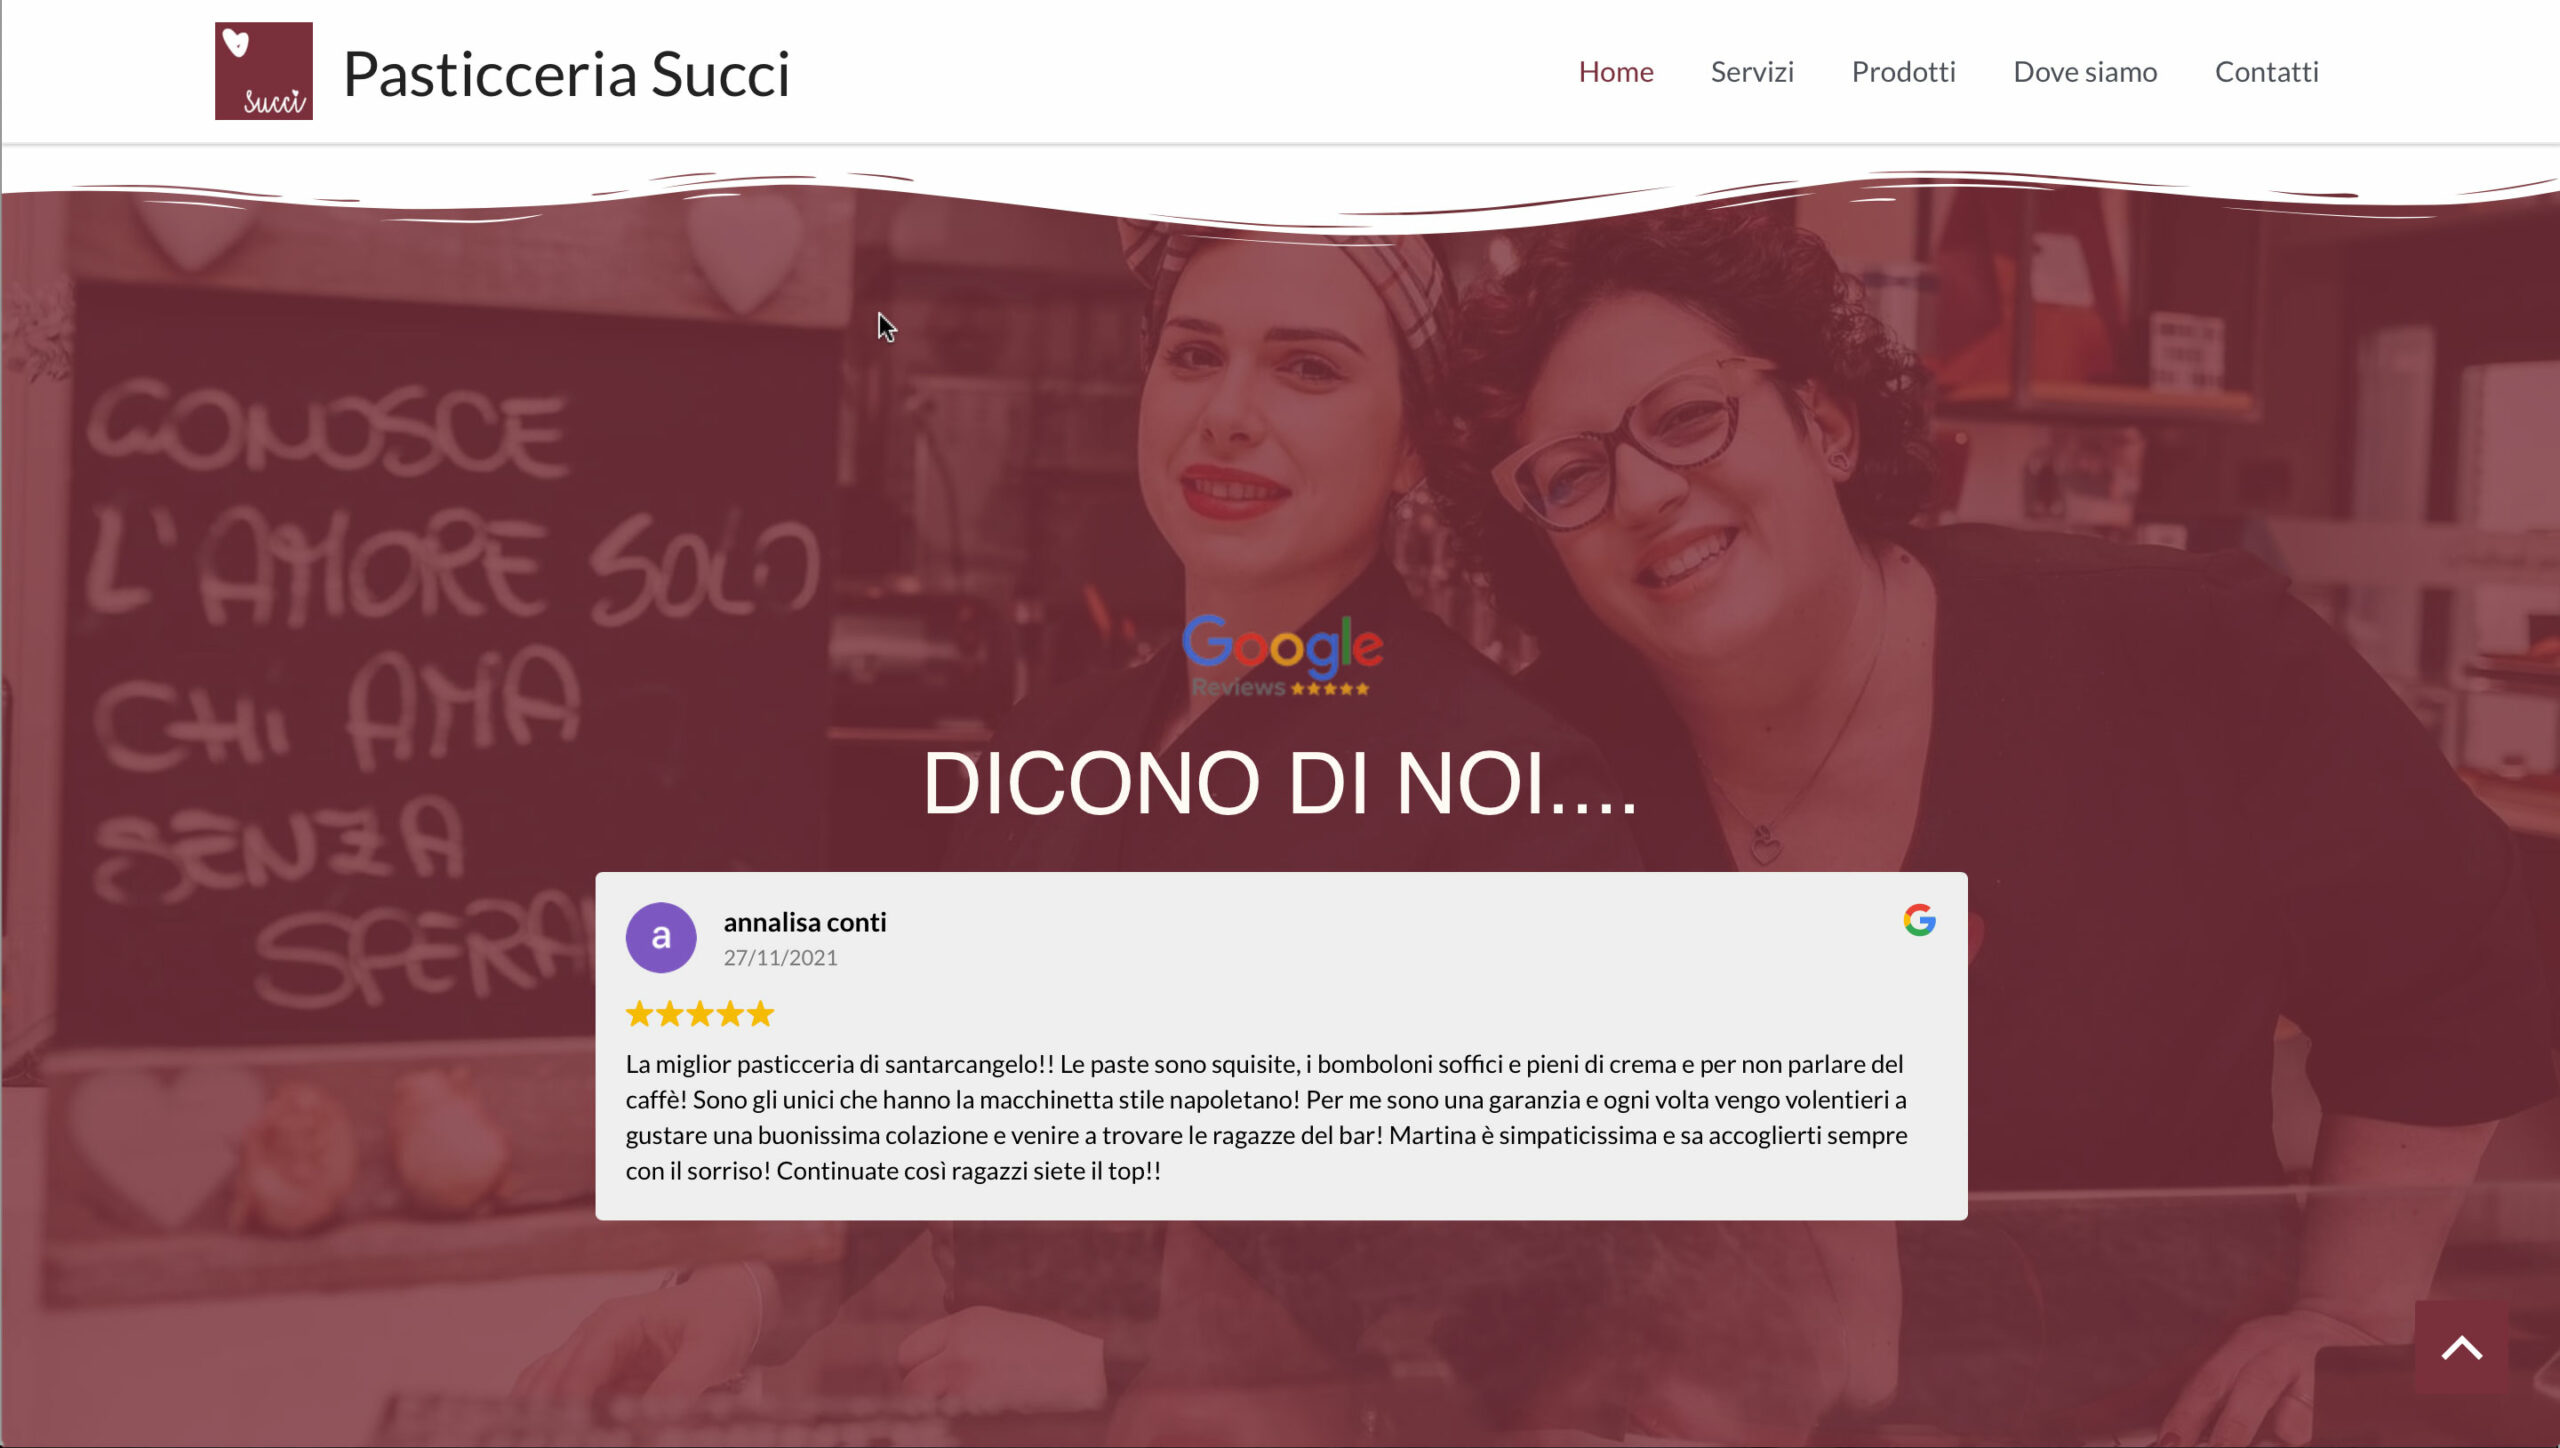Click the review text paragraph
The width and height of the screenshot is (2560, 1448).
pos(1266,1117)
